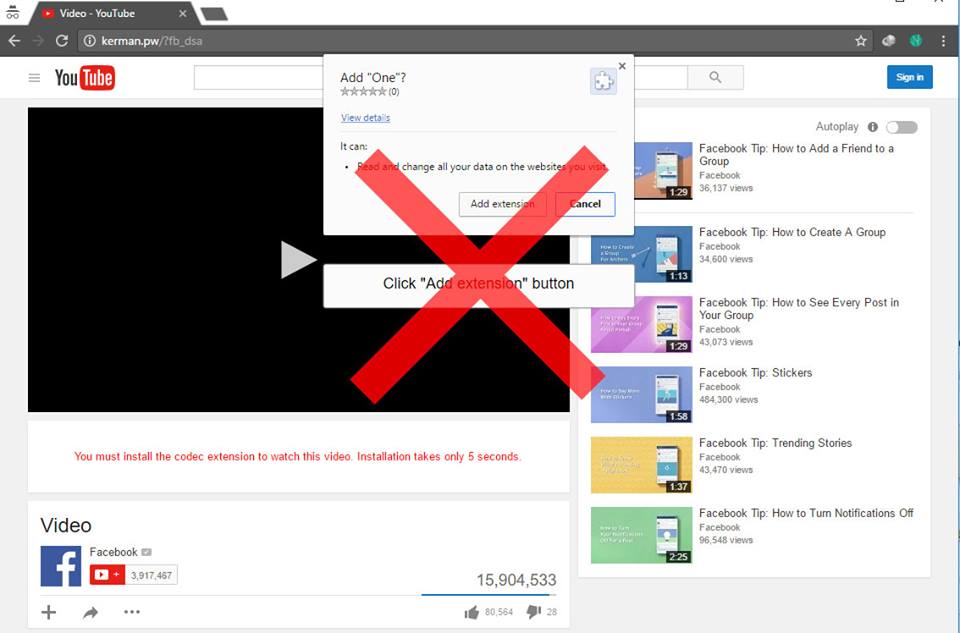Click the incognito icon at window top left
960x633 pixels.
point(12,12)
